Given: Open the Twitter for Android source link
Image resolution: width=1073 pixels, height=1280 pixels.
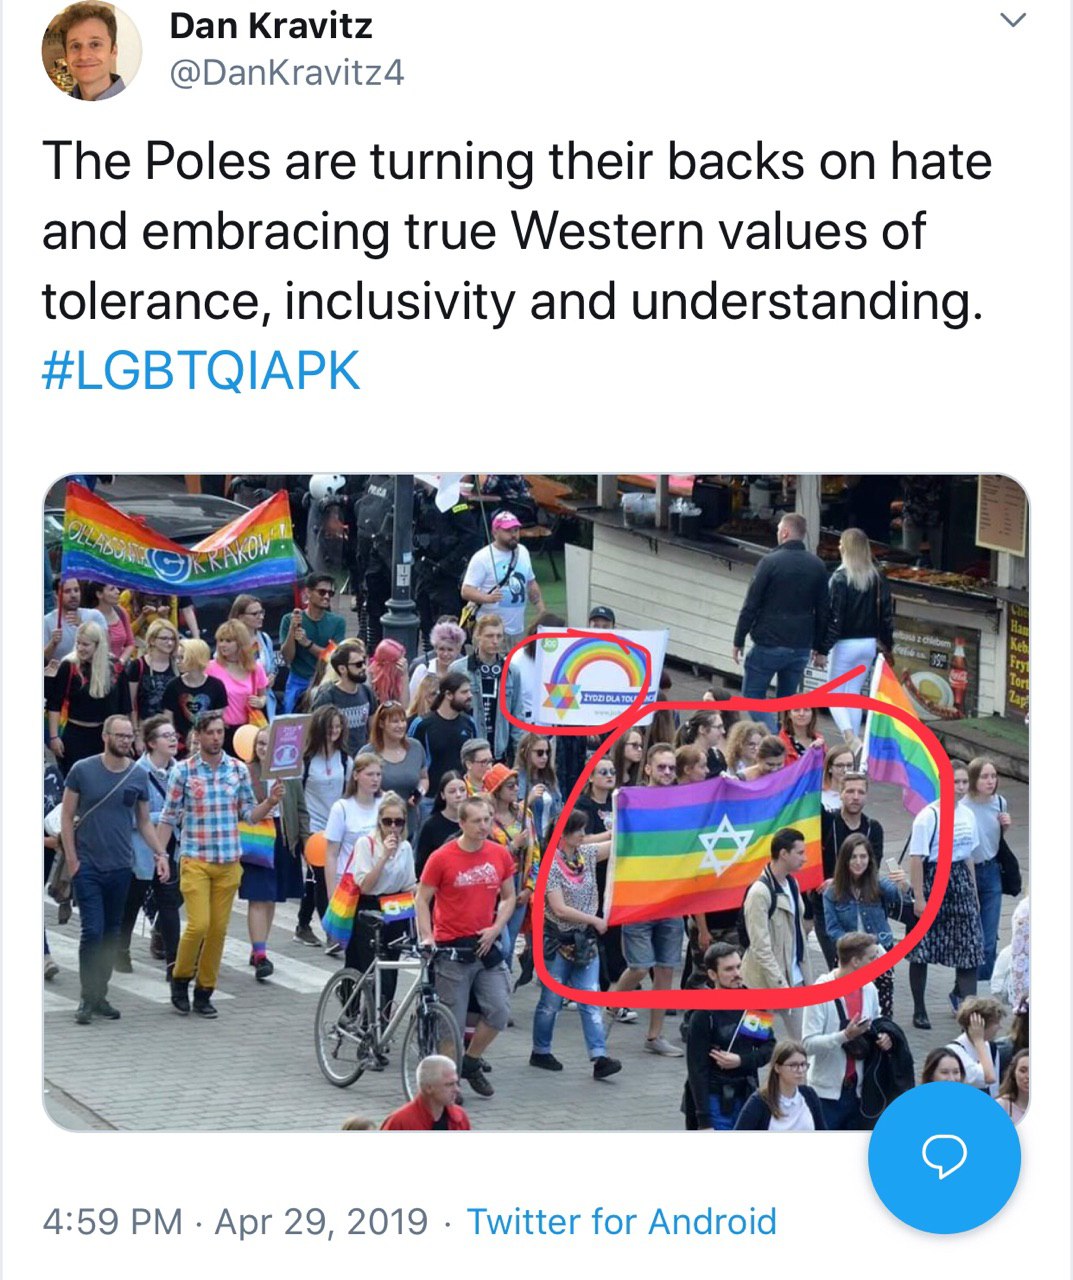Looking at the screenshot, I should point(622,1222).
